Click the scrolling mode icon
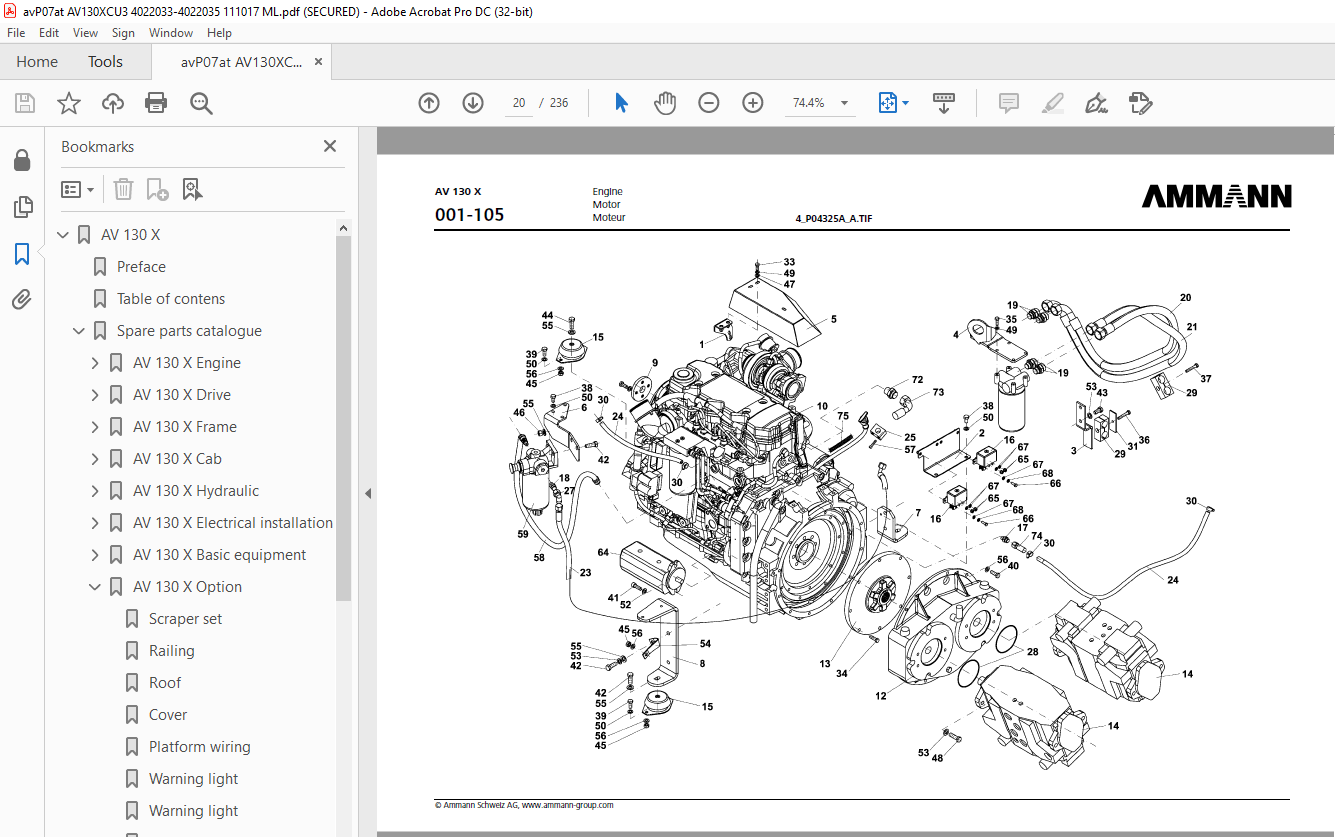1335x837 pixels. (944, 103)
